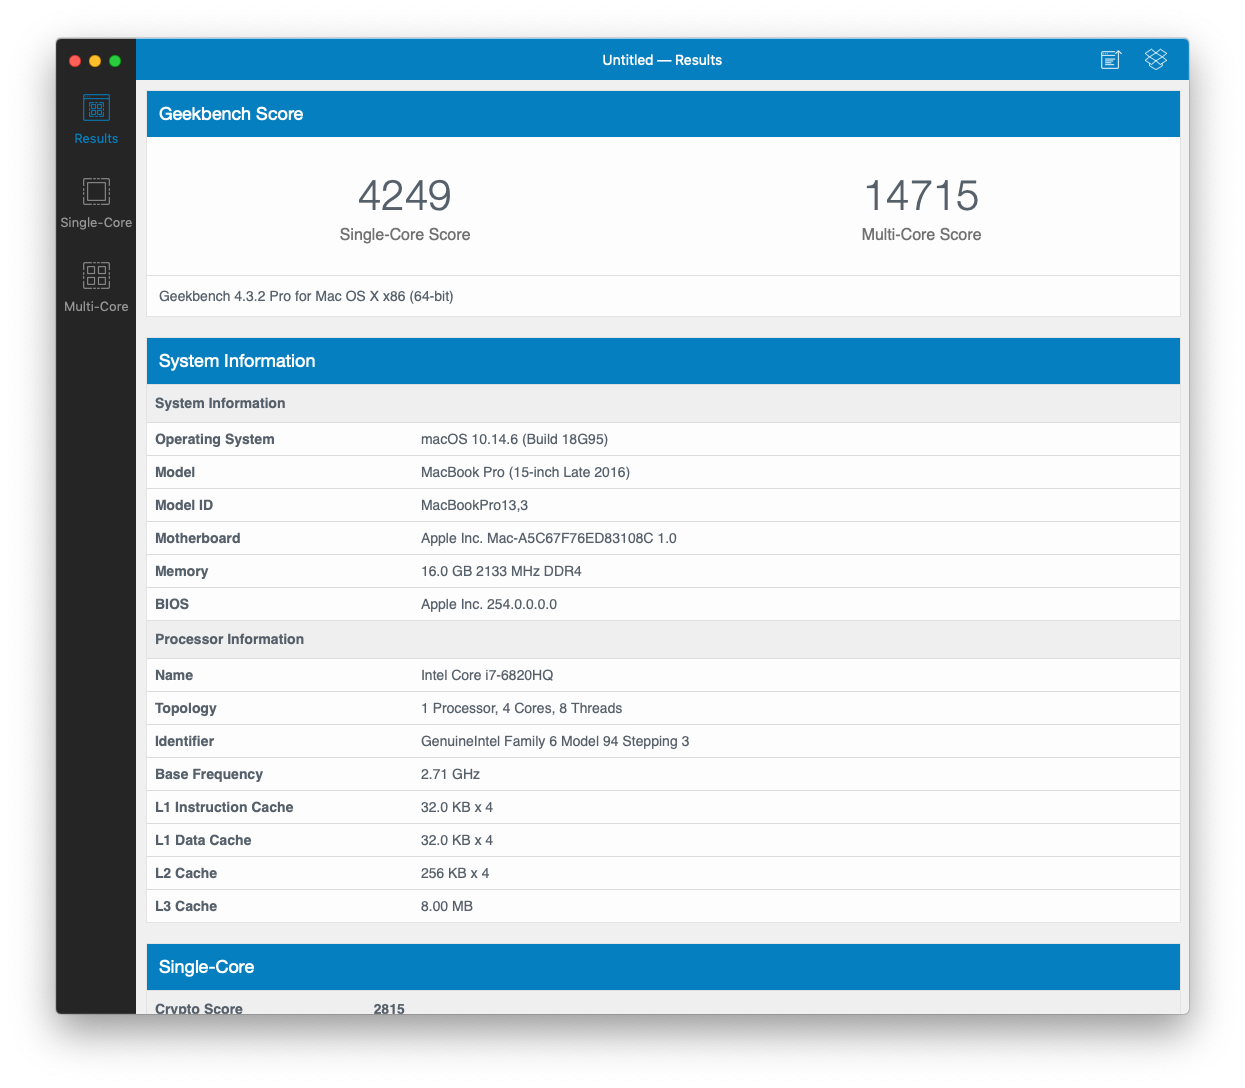Click the 4249 single-core score value
Viewport: 1245px width, 1088px height.
tap(405, 196)
